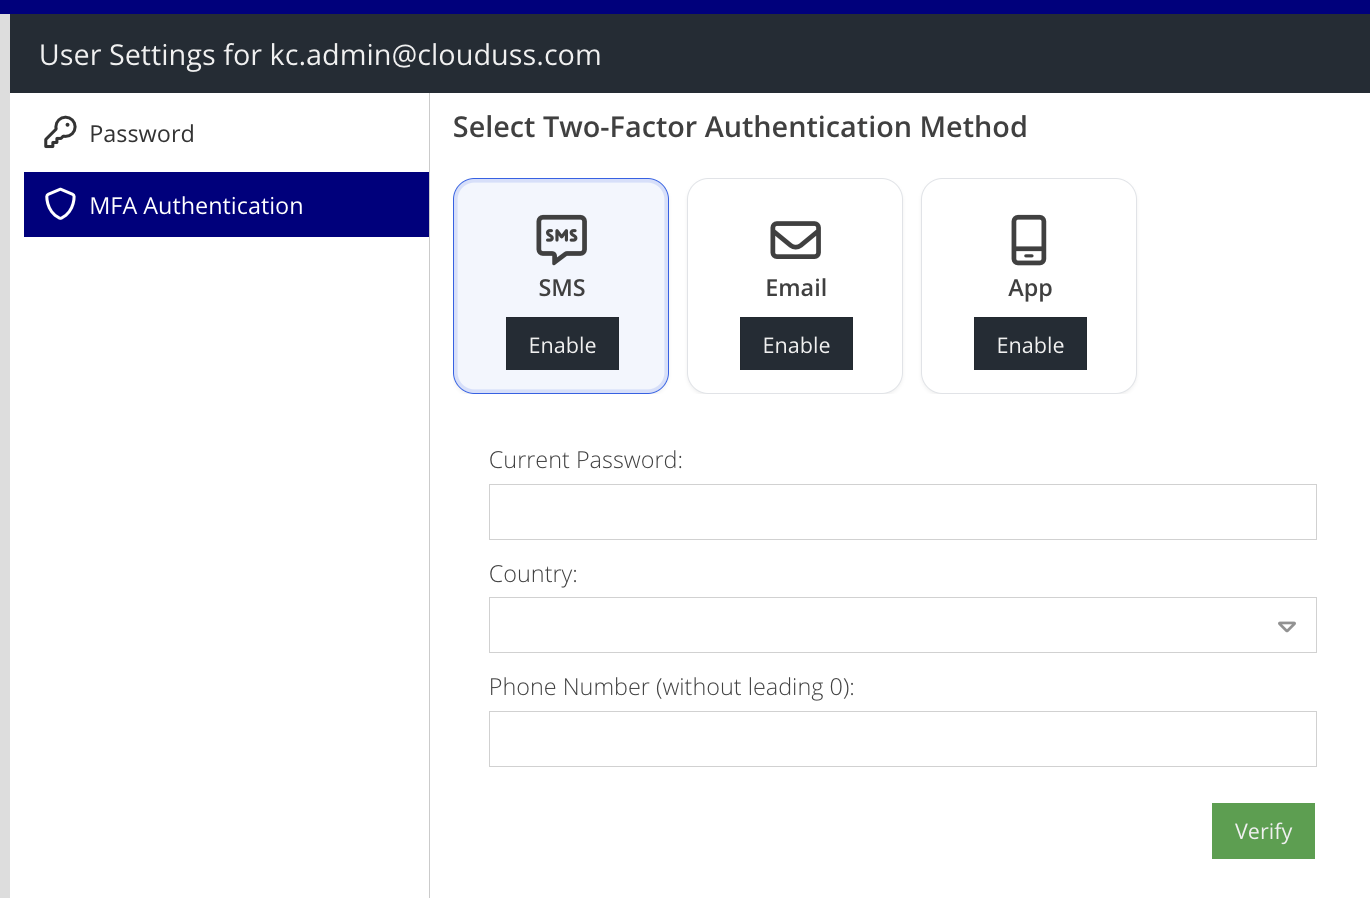Select the App mobile phone icon
This screenshot has height=898, width=1370.
1029,240
